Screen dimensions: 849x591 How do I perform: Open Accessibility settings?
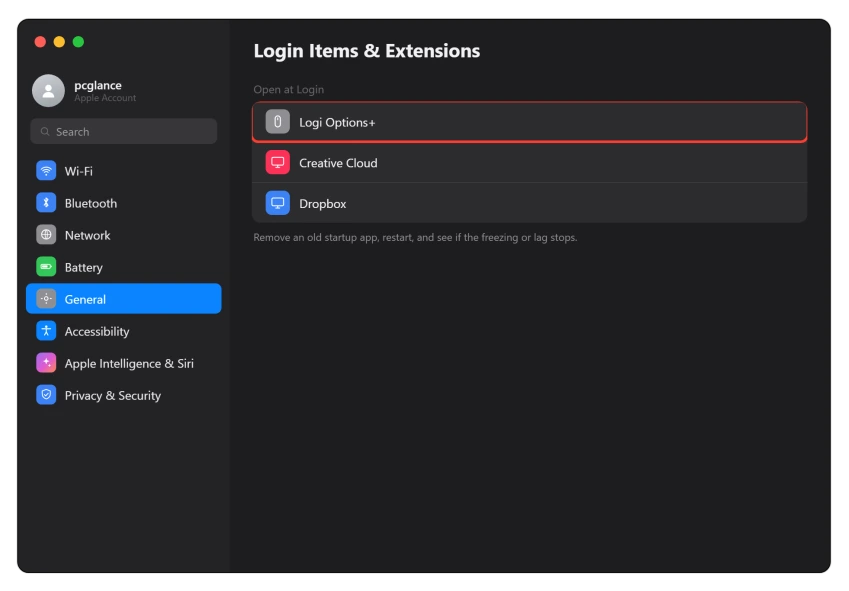pos(123,331)
